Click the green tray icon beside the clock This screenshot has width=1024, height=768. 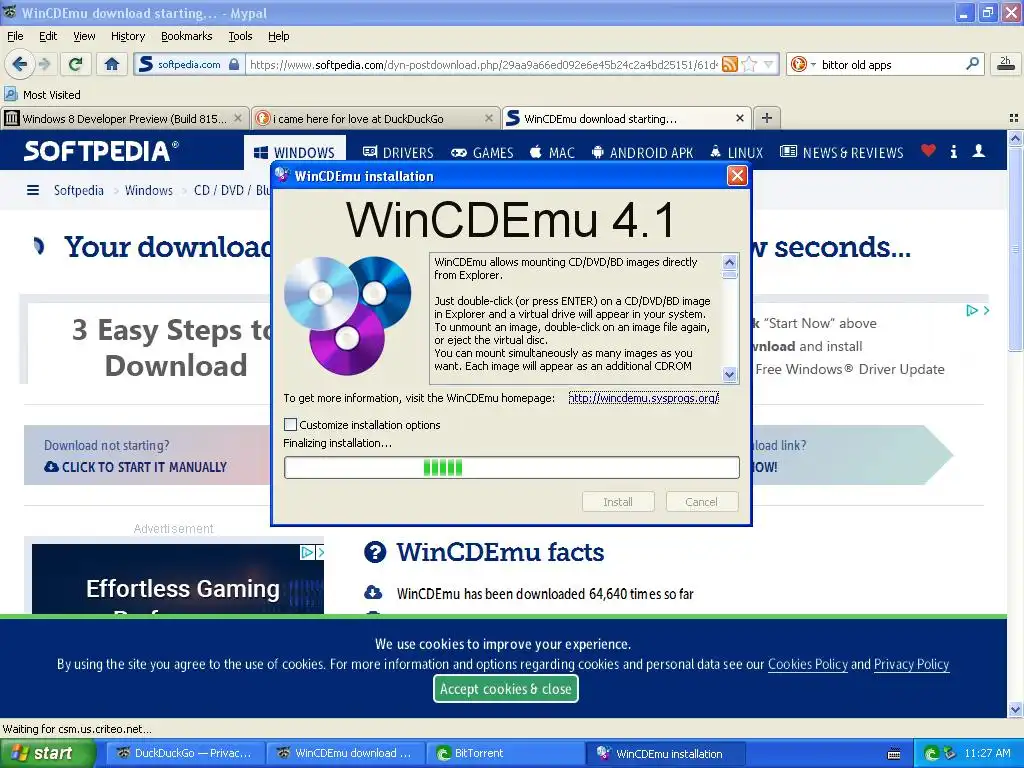pos(931,753)
